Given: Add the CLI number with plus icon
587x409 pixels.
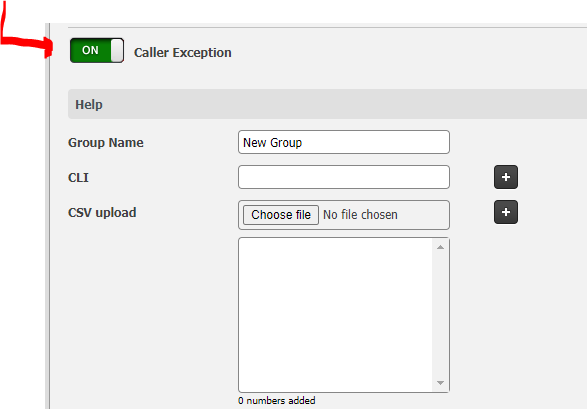Looking at the screenshot, I should 506,177.
